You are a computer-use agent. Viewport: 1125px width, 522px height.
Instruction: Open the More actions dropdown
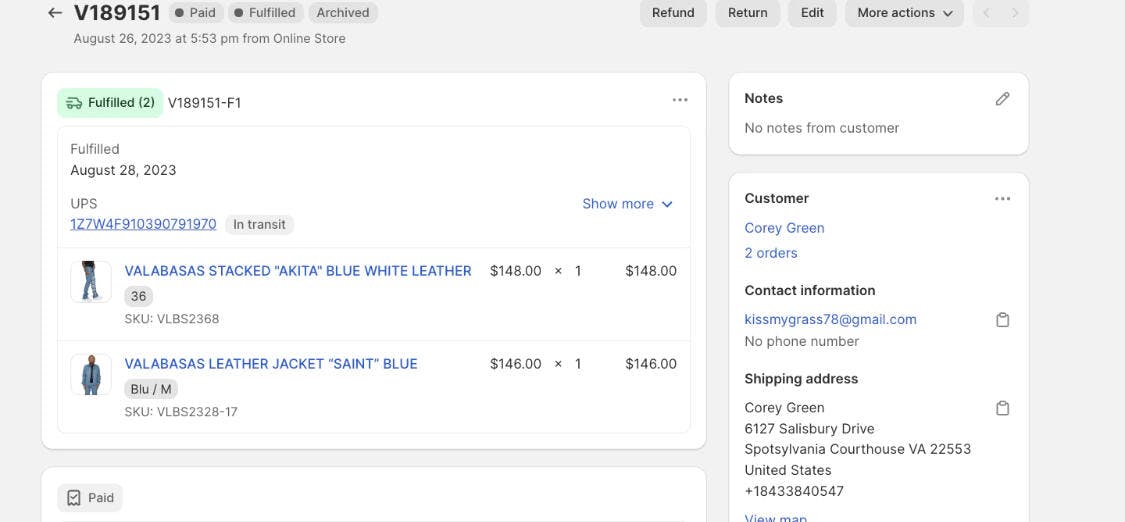[904, 13]
